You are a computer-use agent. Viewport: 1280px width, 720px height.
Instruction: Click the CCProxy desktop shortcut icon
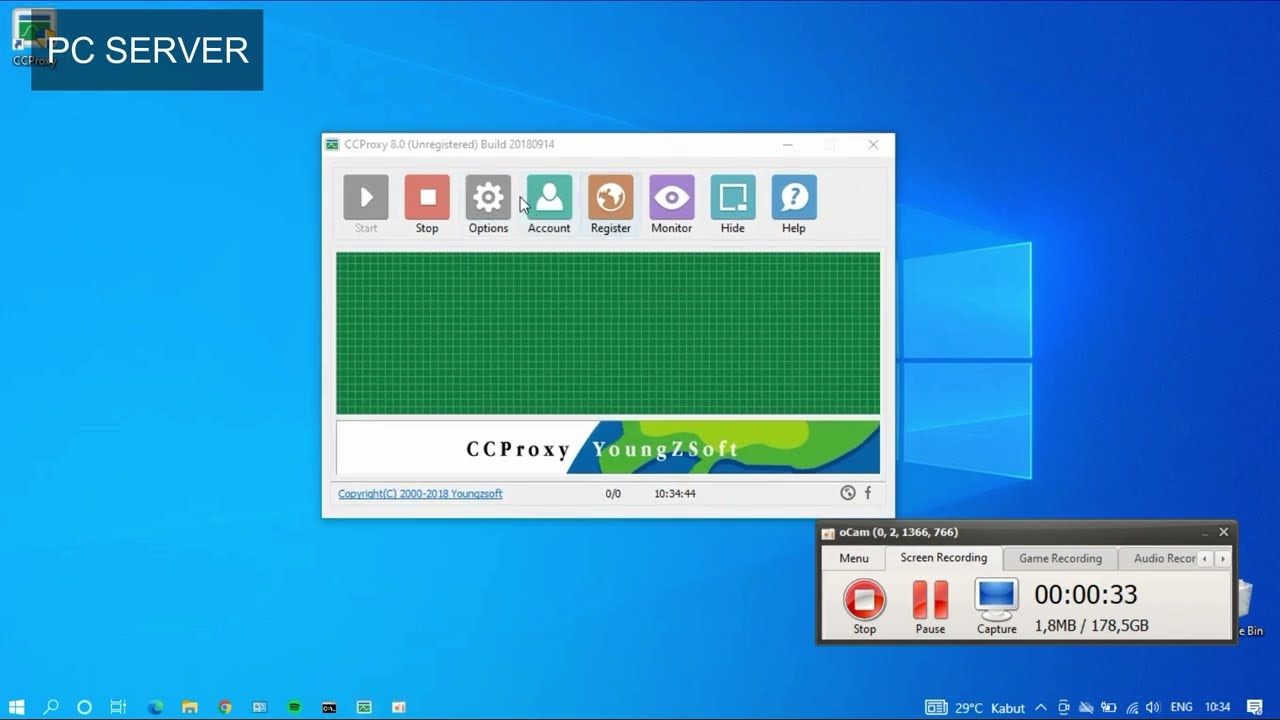(34, 38)
